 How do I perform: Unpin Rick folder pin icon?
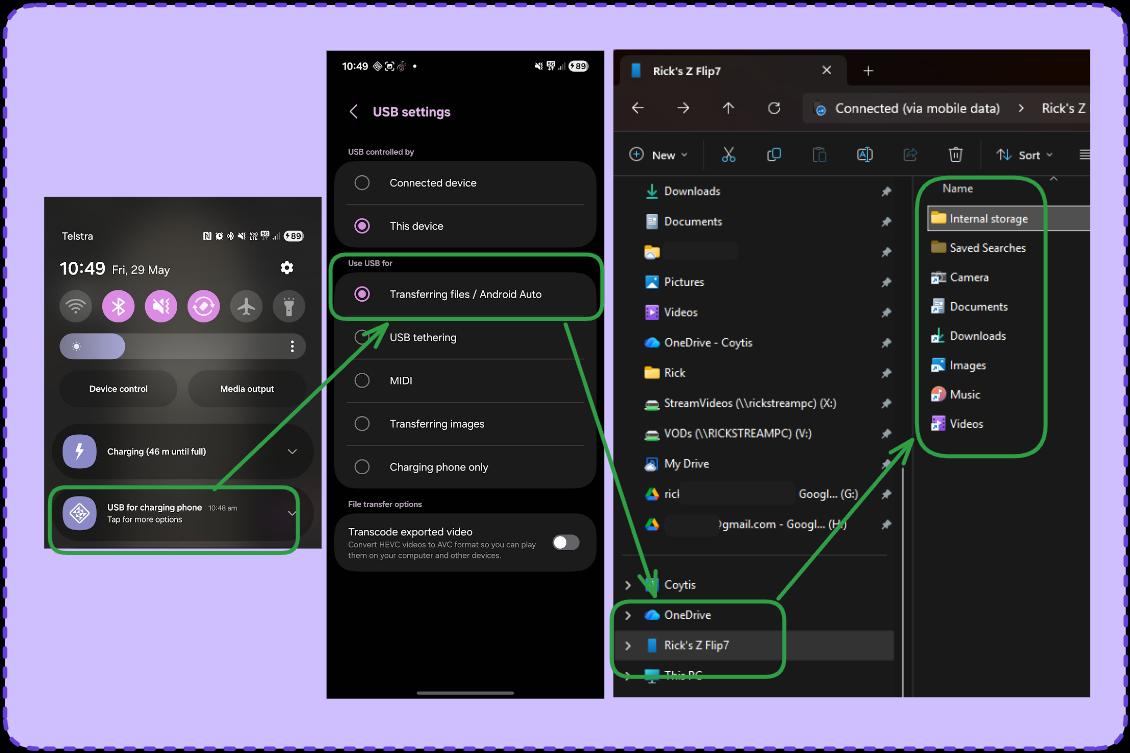[x=886, y=373]
